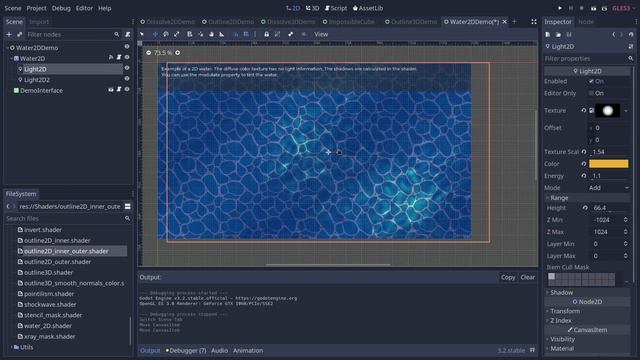The image size is (640, 360).
Task: Uncheck the Enabled On checkbox
Action: point(591,81)
